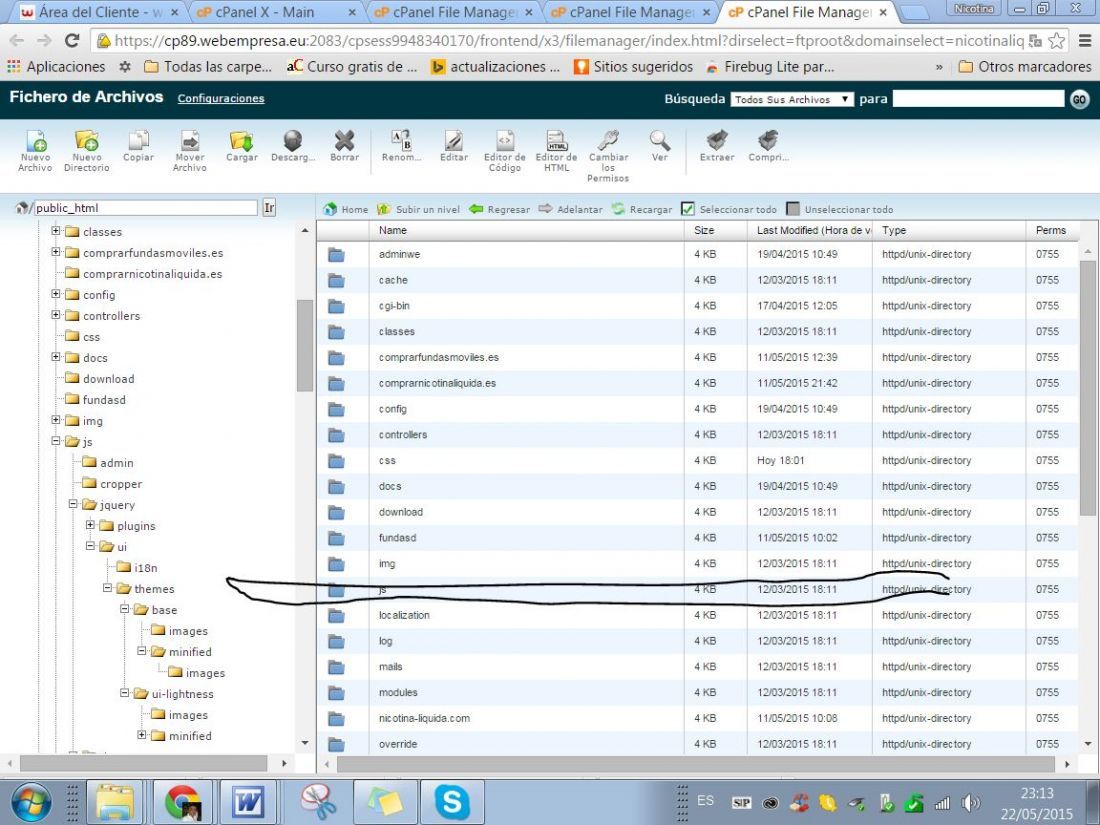Image resolution: width=1100 pixels, height=825 pixels.
Task: Click the GO search button
Action: [x=1079, y=100]
